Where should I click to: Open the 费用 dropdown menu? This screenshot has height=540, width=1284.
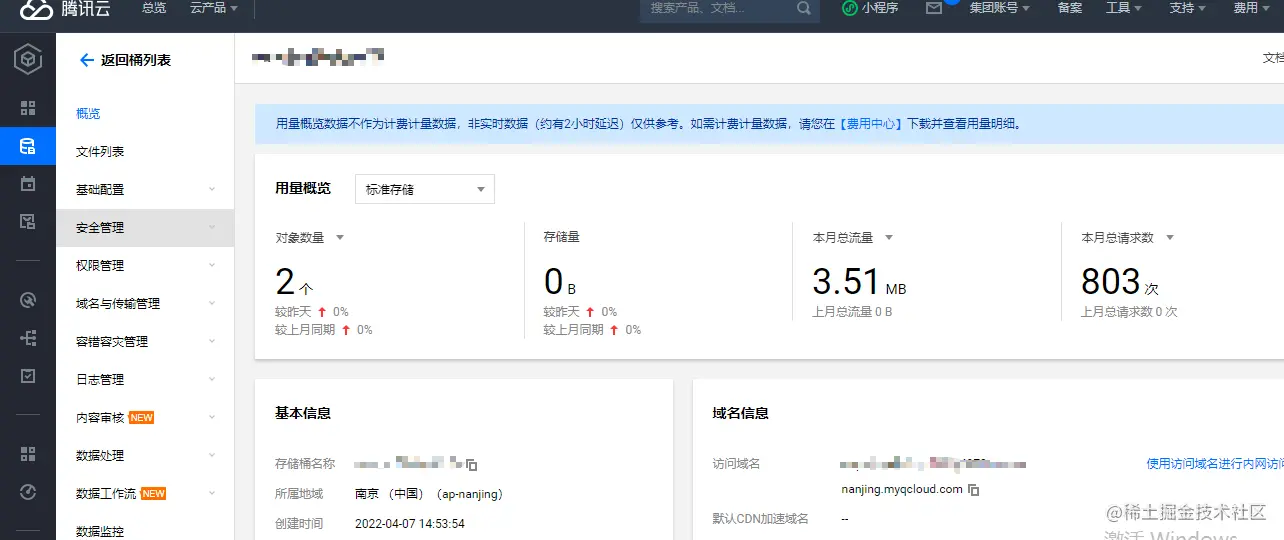pos(1251,8)
